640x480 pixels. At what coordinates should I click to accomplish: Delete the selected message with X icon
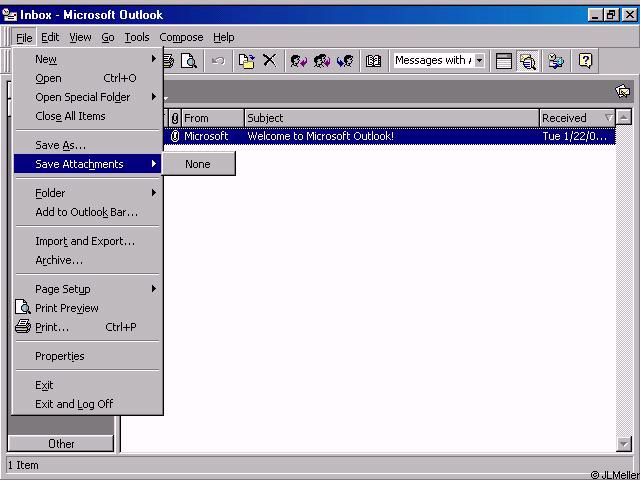[269, 61]
